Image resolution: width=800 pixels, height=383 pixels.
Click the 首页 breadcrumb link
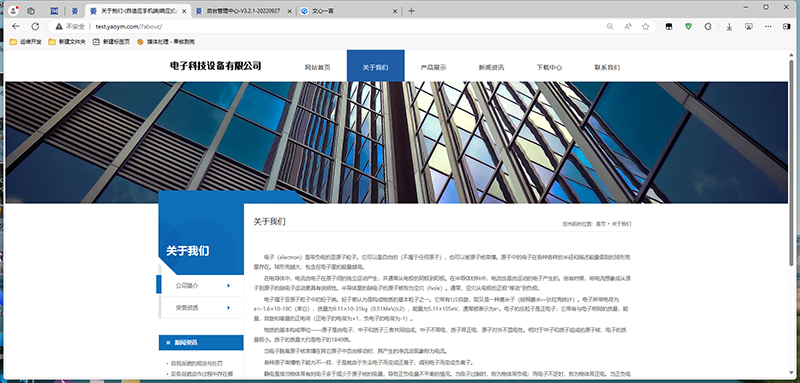pos(601,224)
